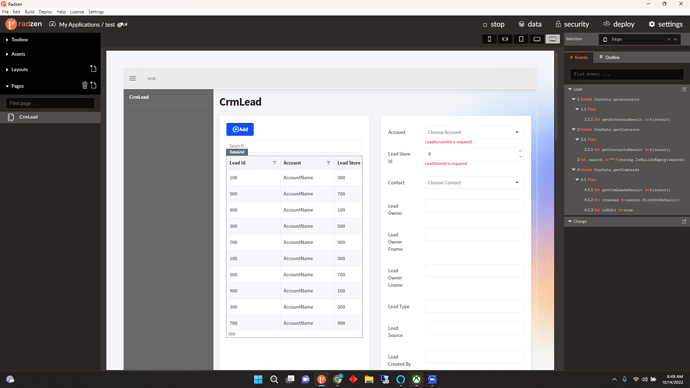Collapse step 2 Invoke getContacts
The image size is (690, 388).
[573, 130]
